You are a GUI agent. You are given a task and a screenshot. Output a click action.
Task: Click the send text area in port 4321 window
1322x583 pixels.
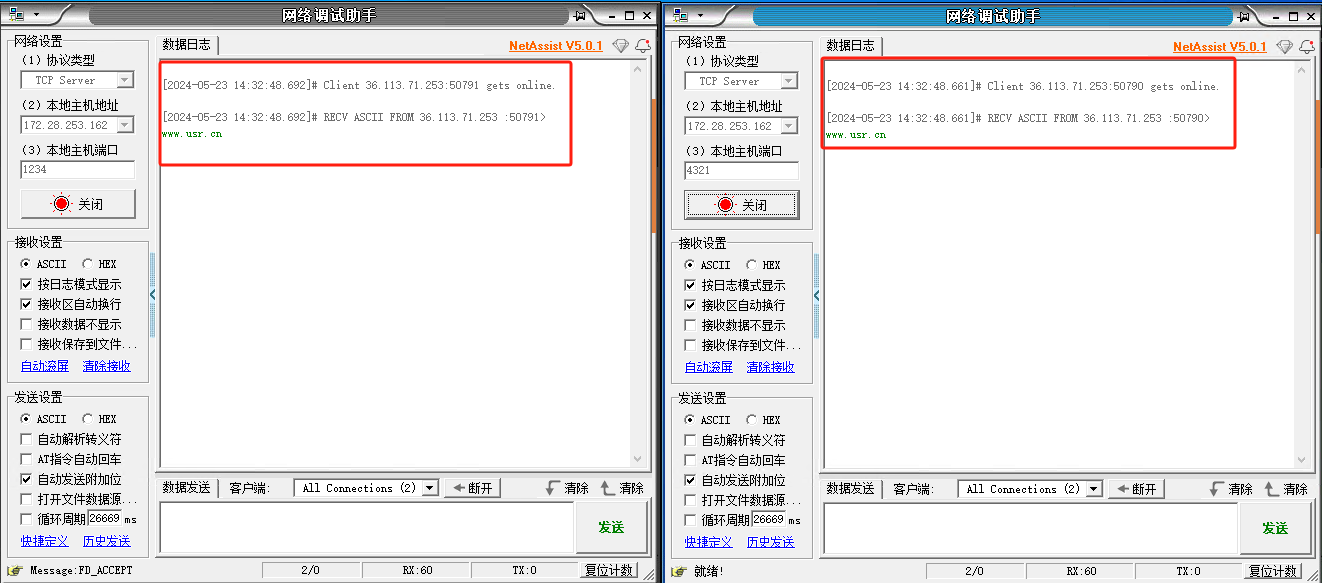coord(1030,528)
